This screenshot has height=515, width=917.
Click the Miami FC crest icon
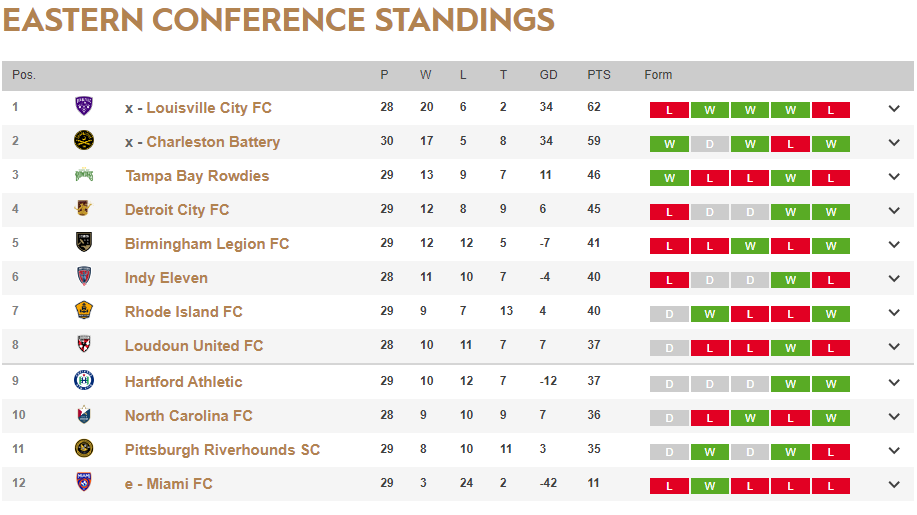pos(84,483)
